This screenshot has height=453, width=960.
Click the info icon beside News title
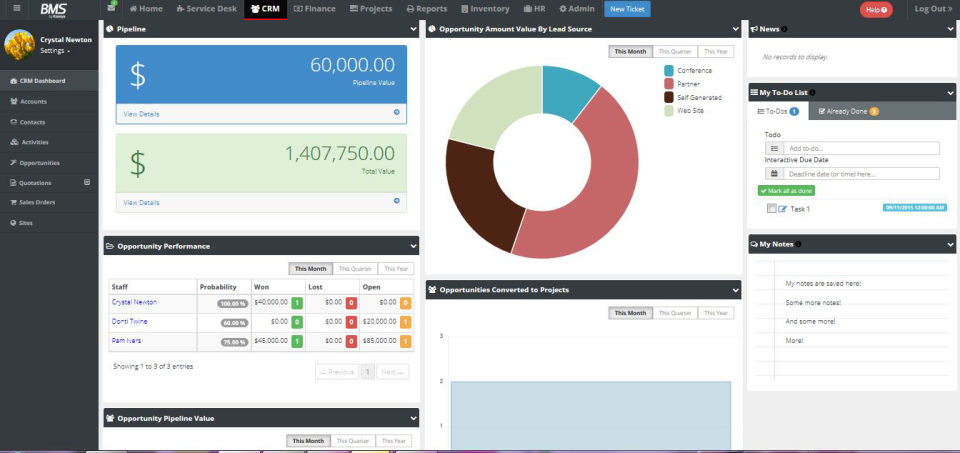(x=785, y=29)
